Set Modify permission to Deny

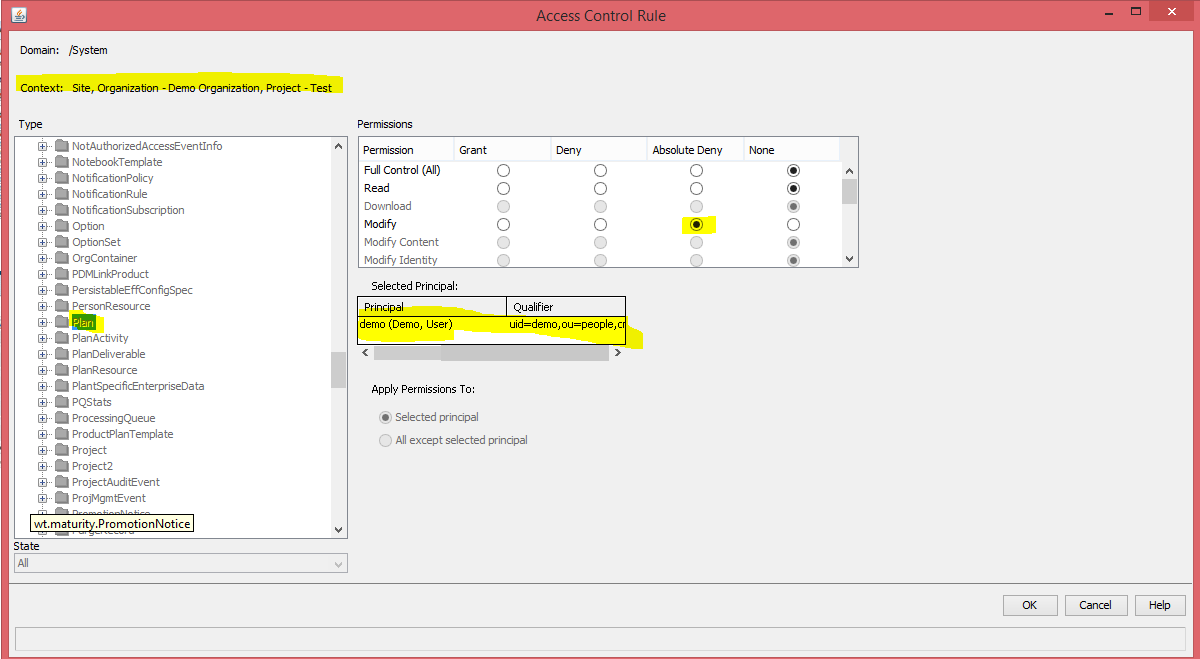coord(600,224)
